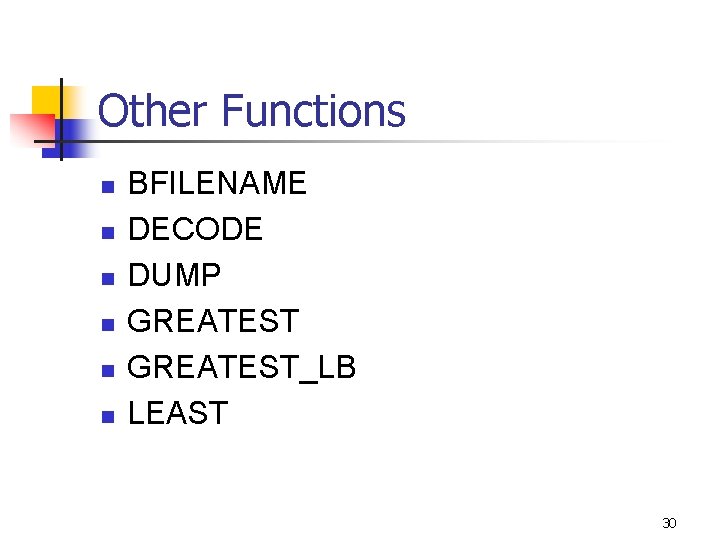The width and height of the screenshot is (720, 540).
Task: Click the LEAST list item text
Action: [178, 412]
